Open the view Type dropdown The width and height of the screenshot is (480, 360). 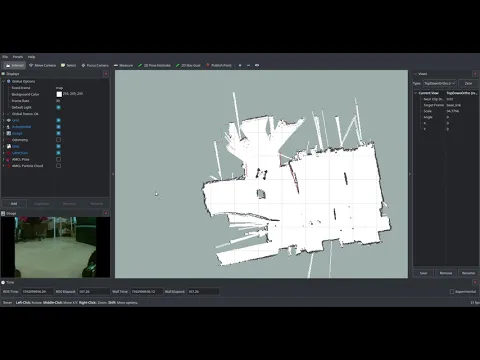point(440,83)
